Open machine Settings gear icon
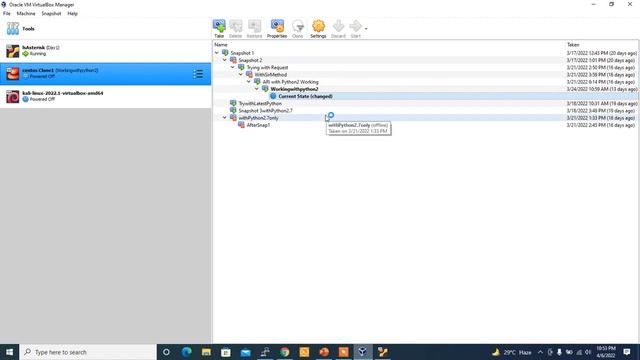 (318, 29)
